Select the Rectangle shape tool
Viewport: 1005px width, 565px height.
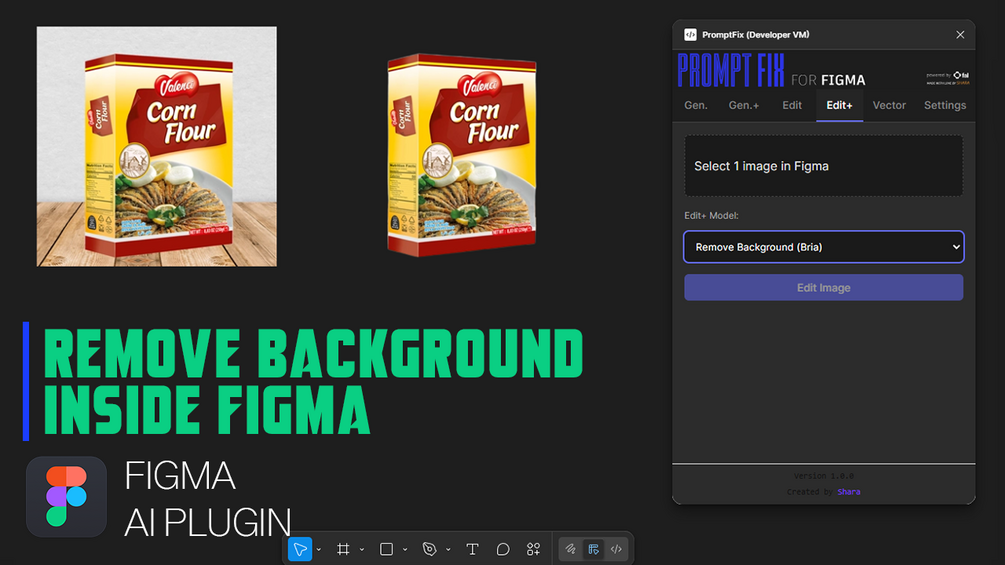(x=386, y=549)
